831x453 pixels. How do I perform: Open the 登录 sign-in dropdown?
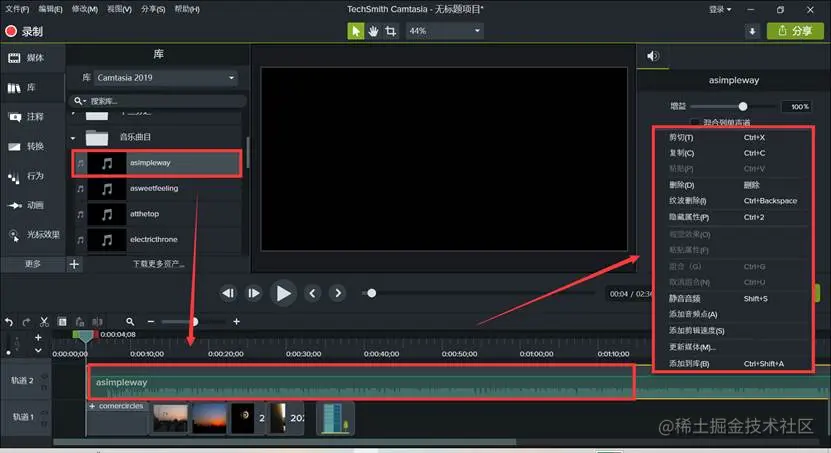point(720,9)
